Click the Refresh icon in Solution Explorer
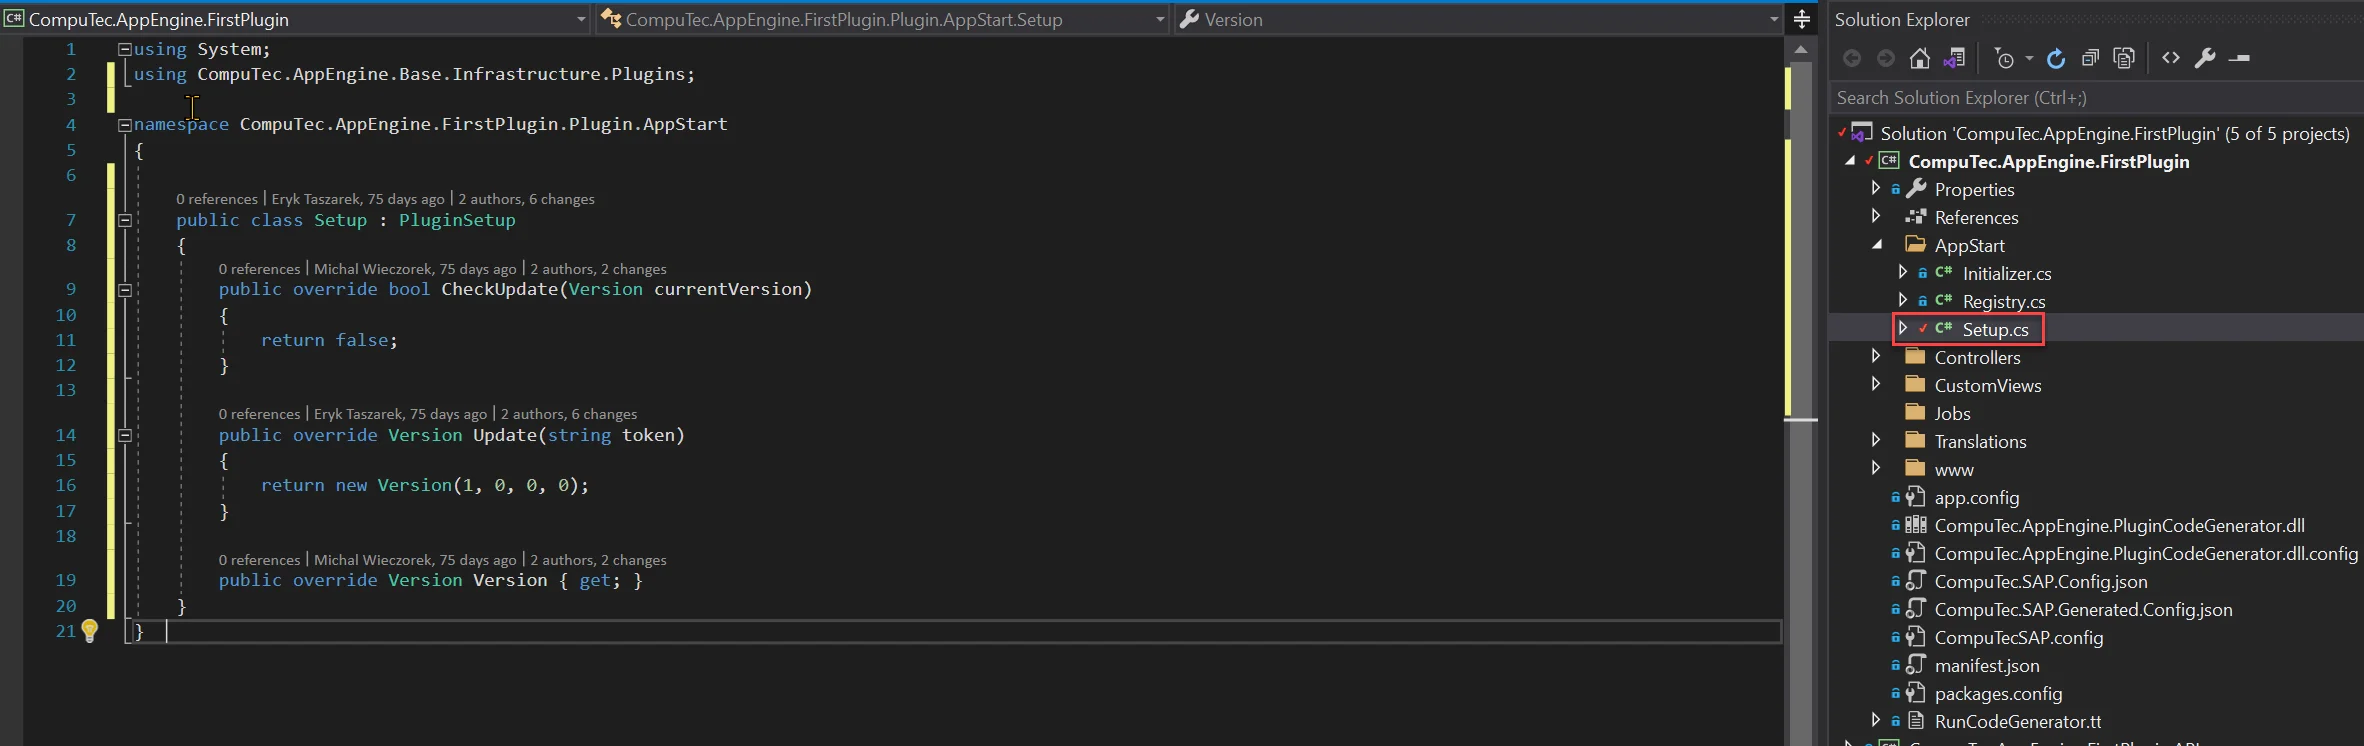Viewport: 2364px width, 746px height. tap(2056, 59)
